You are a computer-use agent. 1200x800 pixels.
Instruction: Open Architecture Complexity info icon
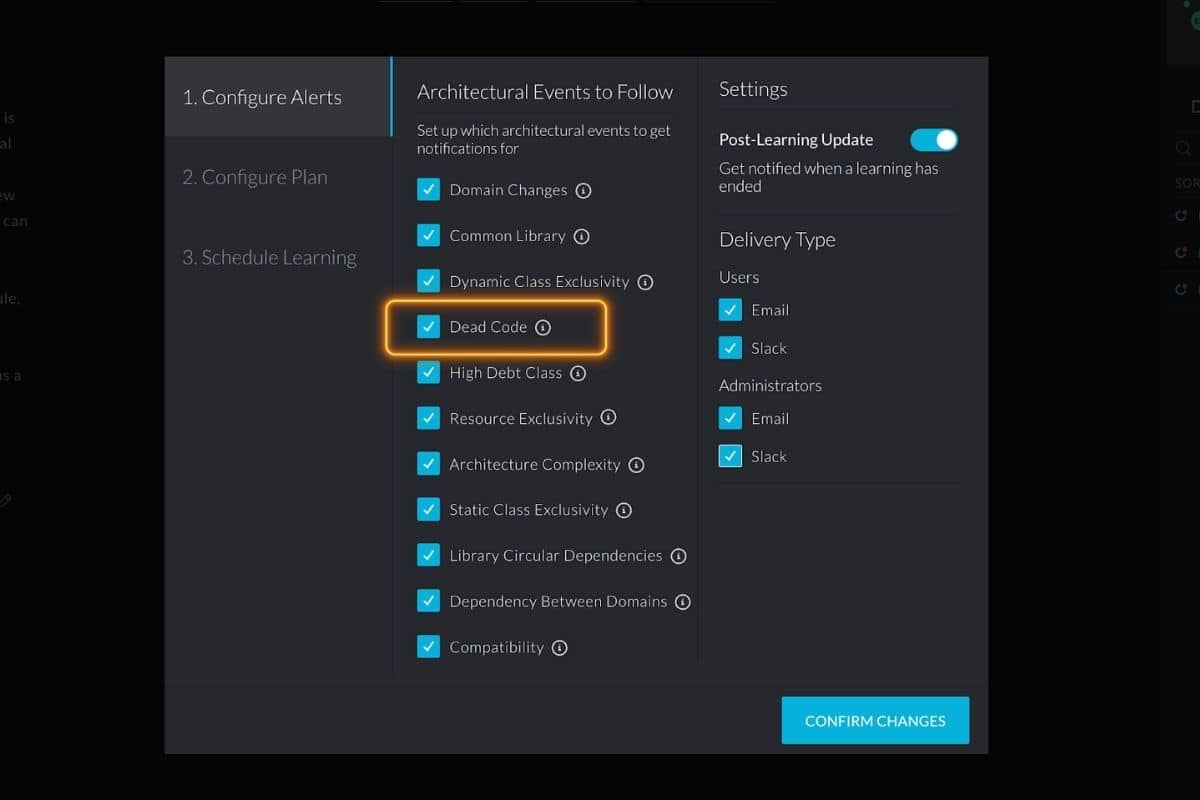point(636,465)
